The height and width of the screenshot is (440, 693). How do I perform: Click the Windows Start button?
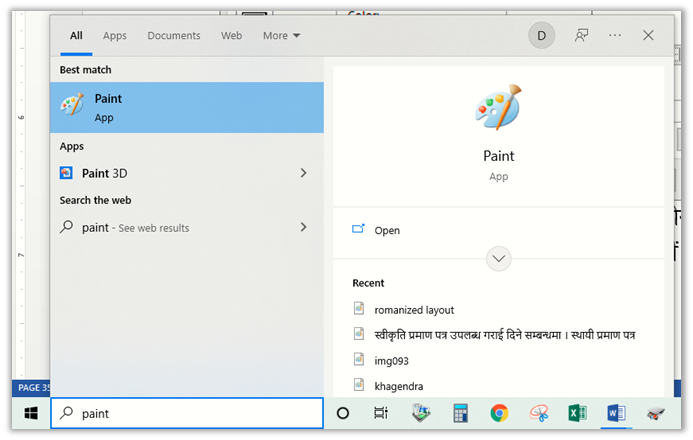31,413
